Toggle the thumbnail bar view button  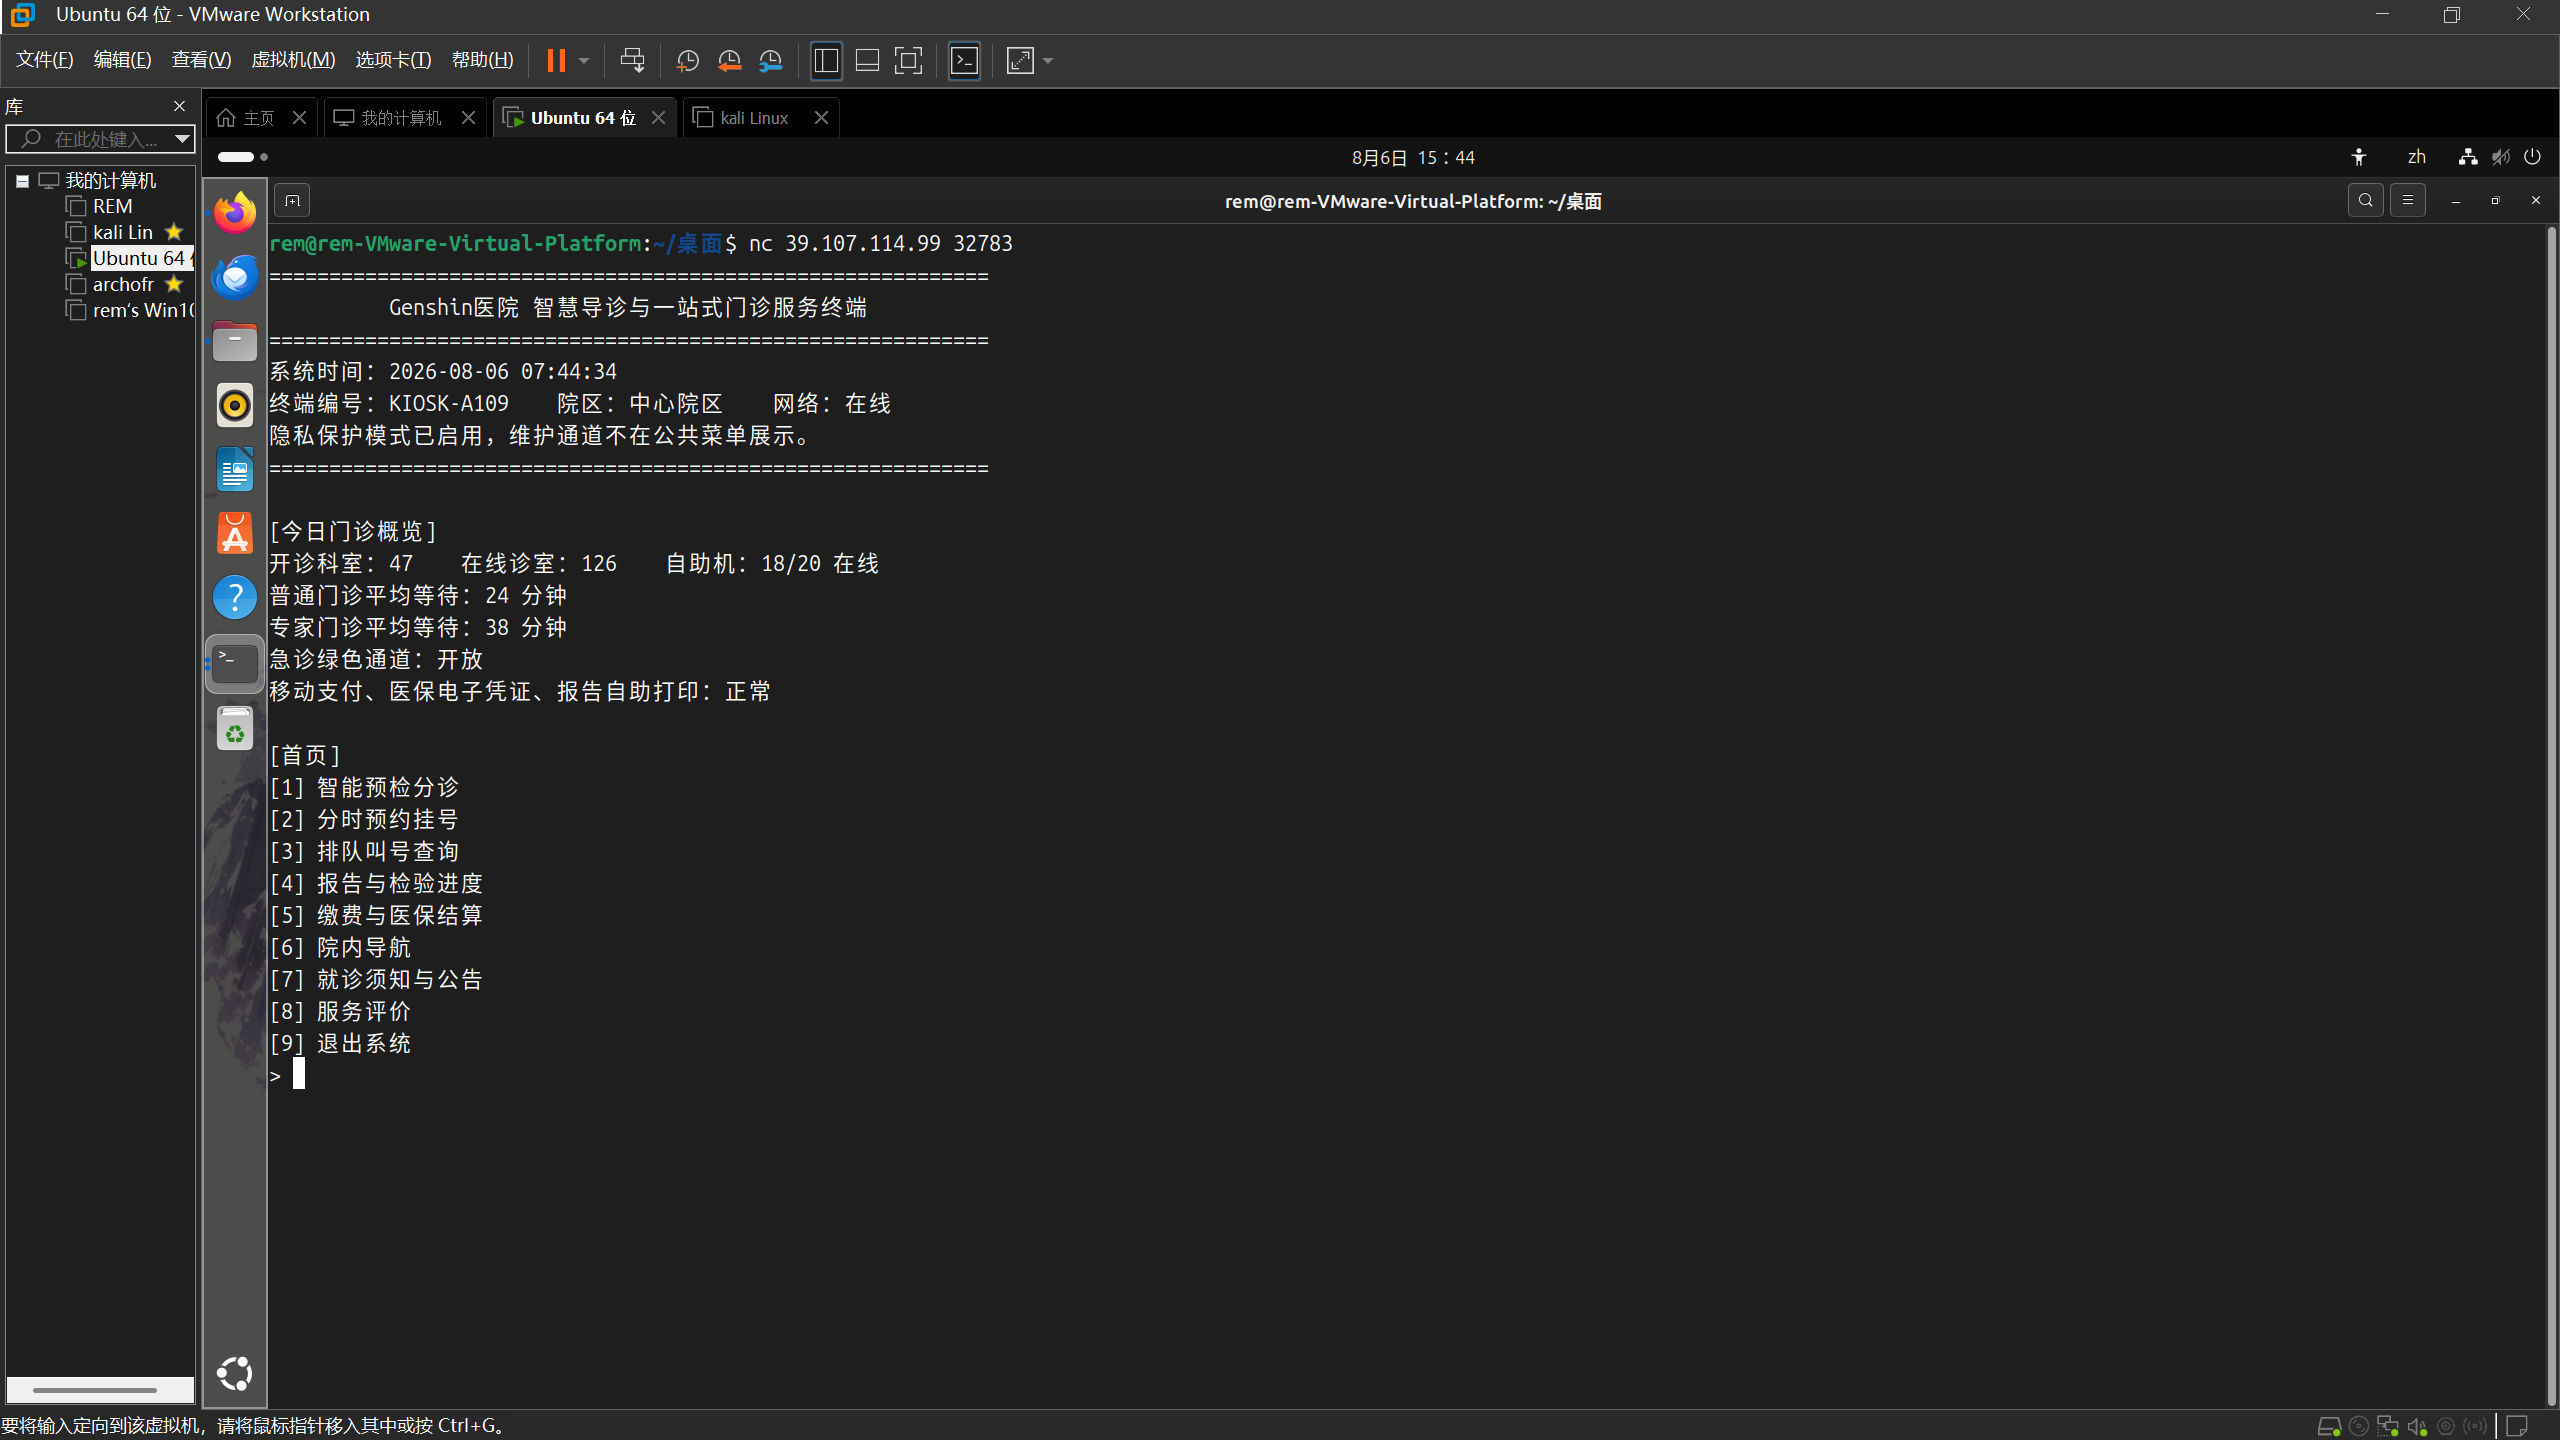(x=867, y=61)
